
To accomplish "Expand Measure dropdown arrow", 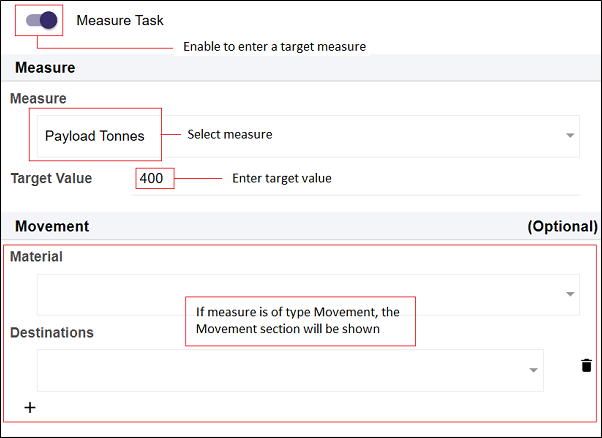I will [570, 135].
